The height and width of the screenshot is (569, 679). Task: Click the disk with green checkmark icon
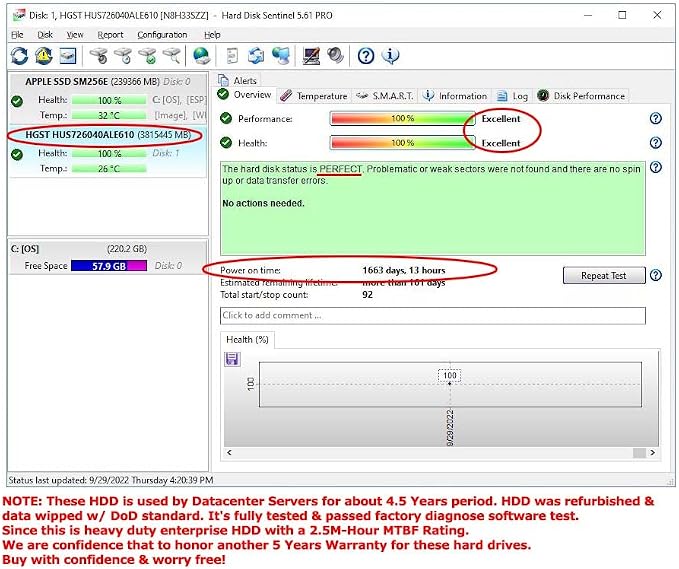[147, 56]
